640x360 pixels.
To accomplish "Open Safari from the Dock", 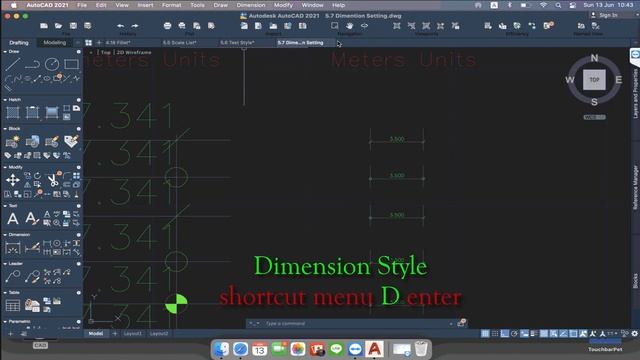I will coord(240,349).
